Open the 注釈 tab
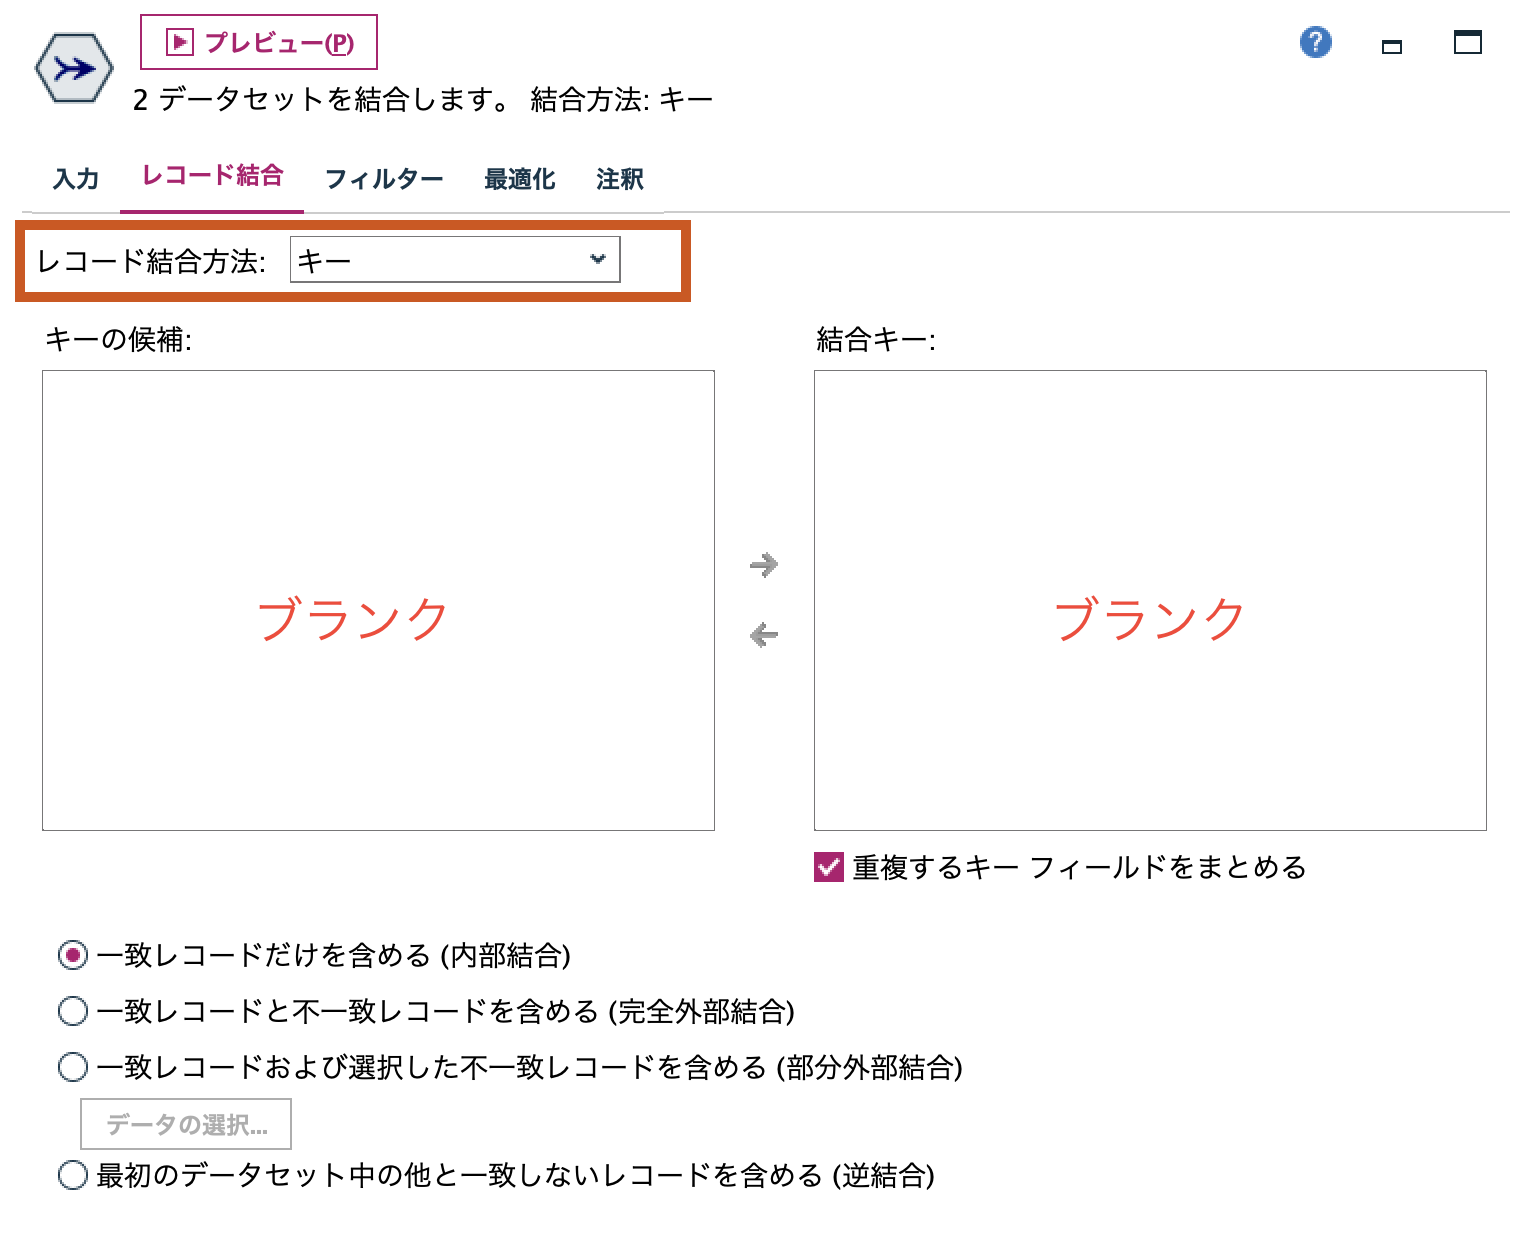 pos(618,178)
